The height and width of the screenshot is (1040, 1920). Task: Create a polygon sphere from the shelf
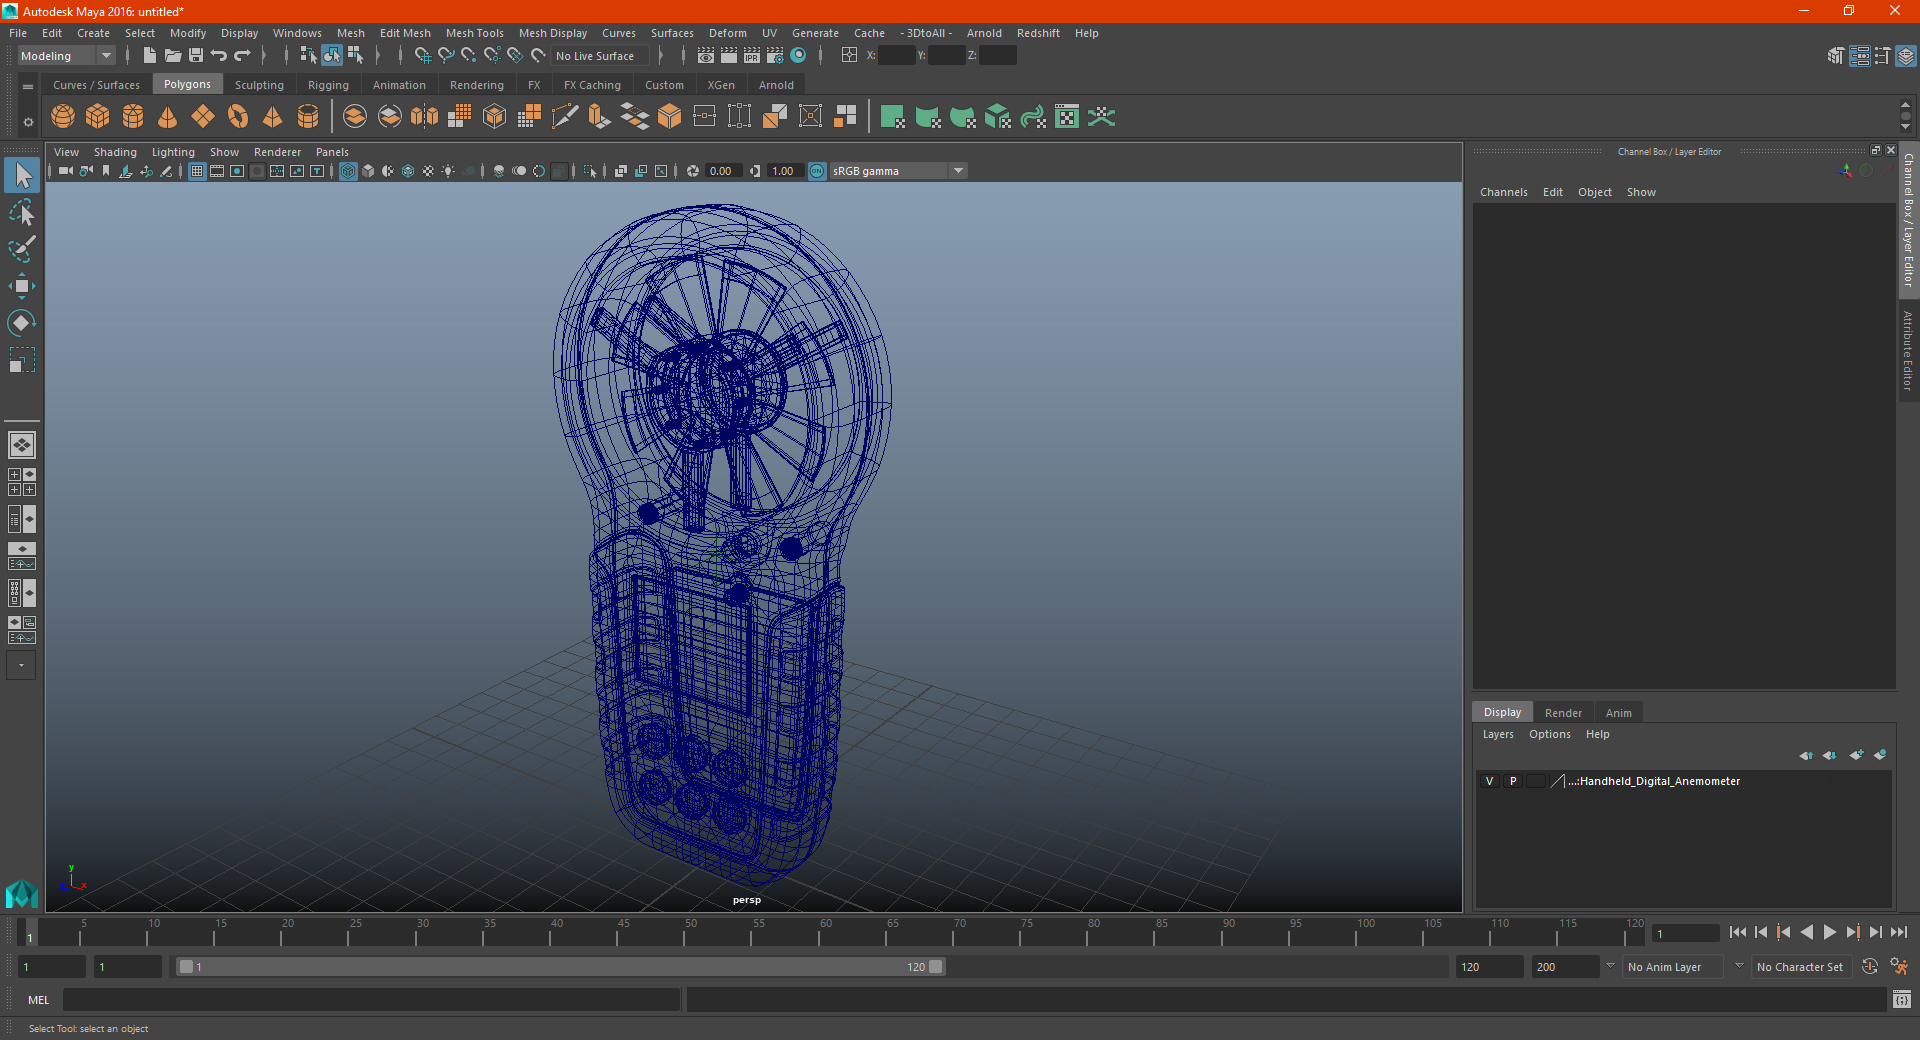[x=63, y=117]
